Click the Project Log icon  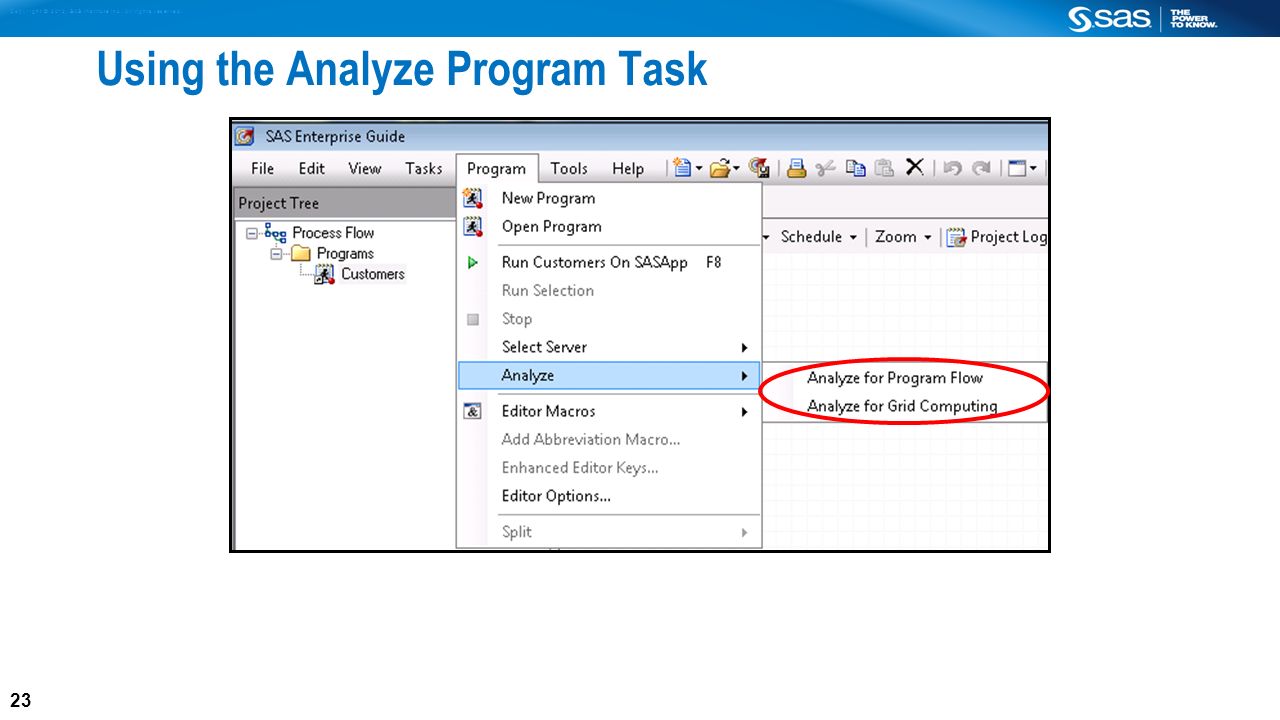[x=956, y=237]
